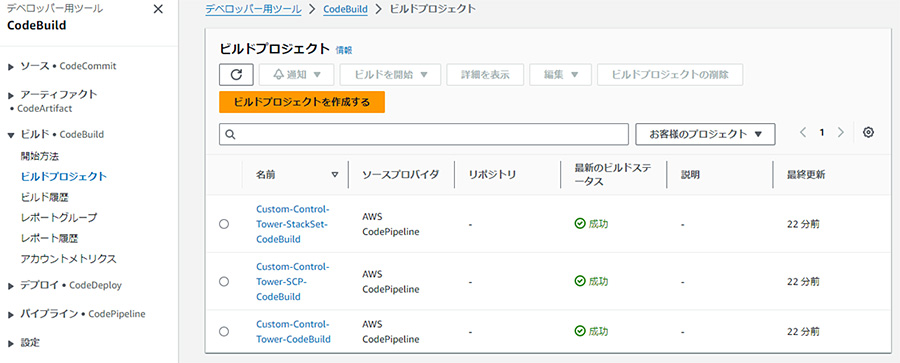Click success status icon for Custom-Control-Tower-StackSet-CodeBuild
The width and height of the screenshot is (900, 363).
tap(580, 224)
